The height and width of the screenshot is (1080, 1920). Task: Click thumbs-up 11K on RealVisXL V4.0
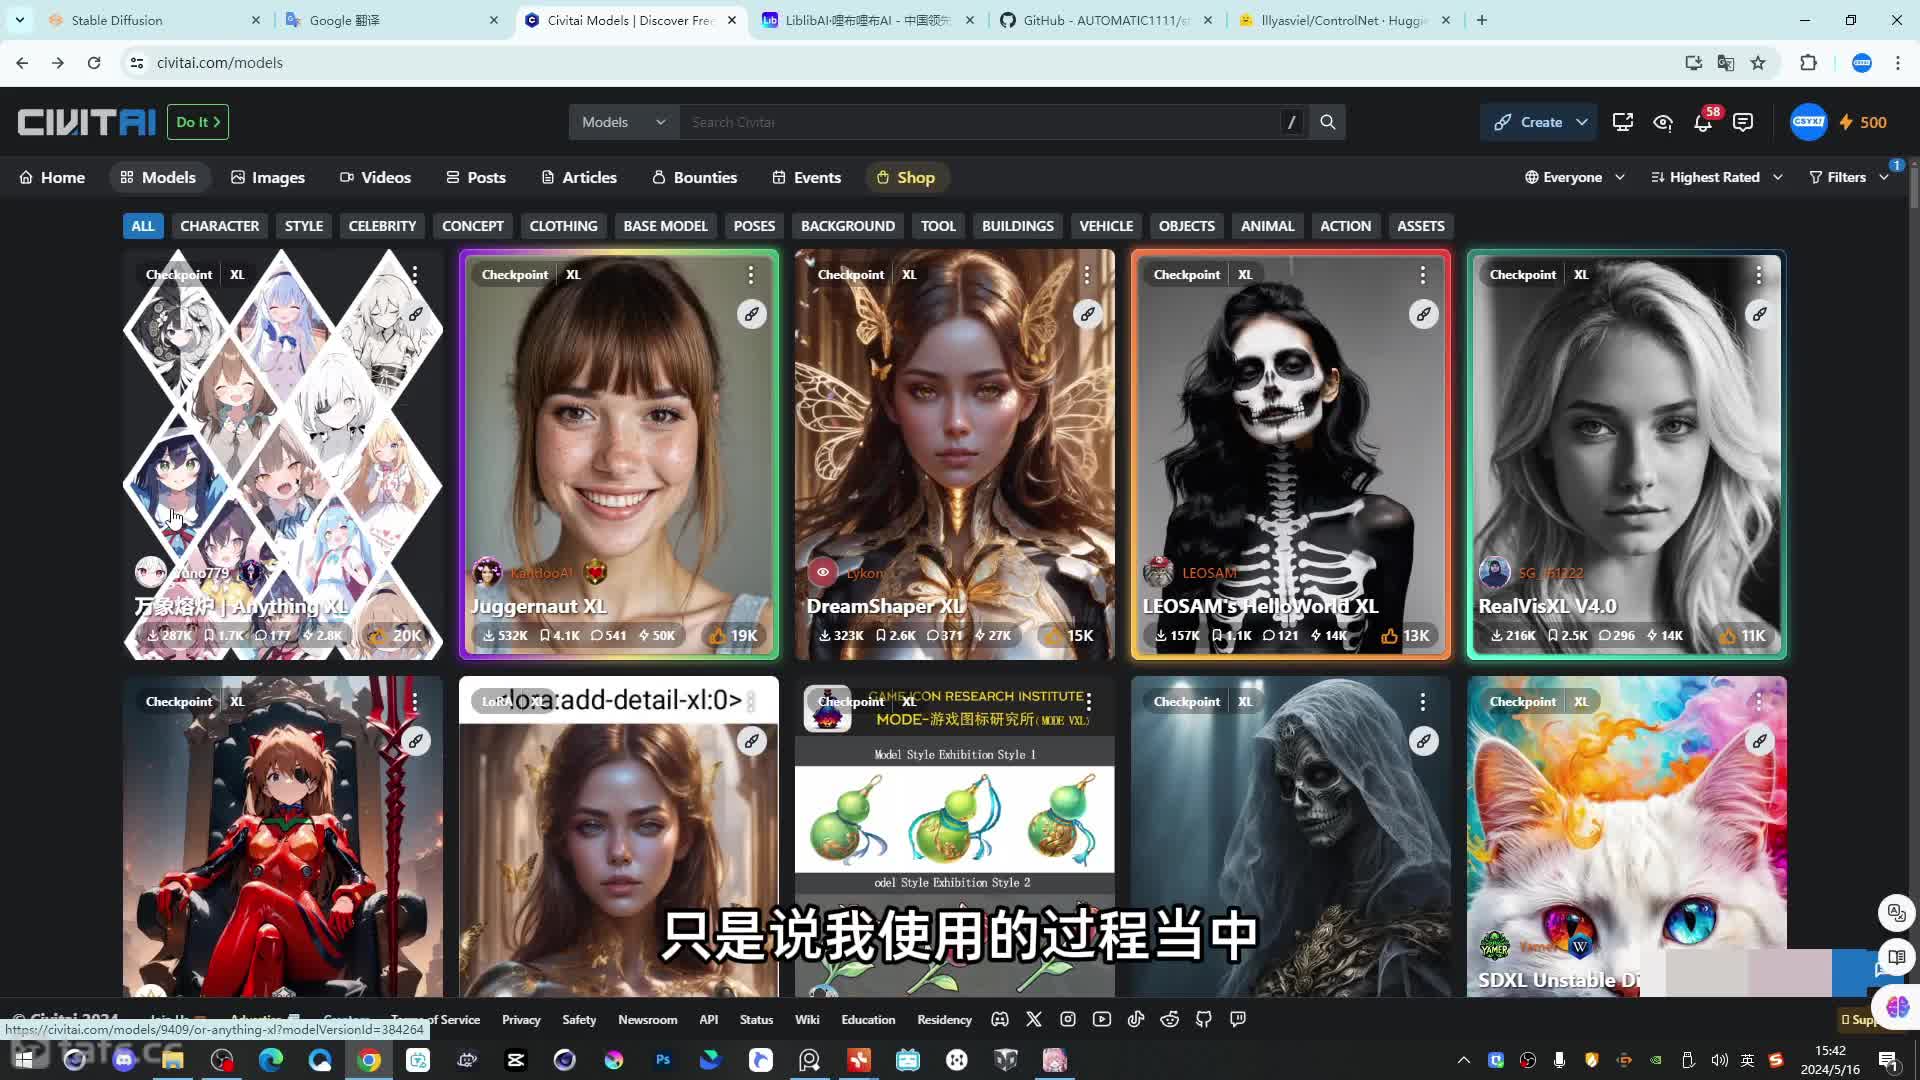[x=1741, y=635]
